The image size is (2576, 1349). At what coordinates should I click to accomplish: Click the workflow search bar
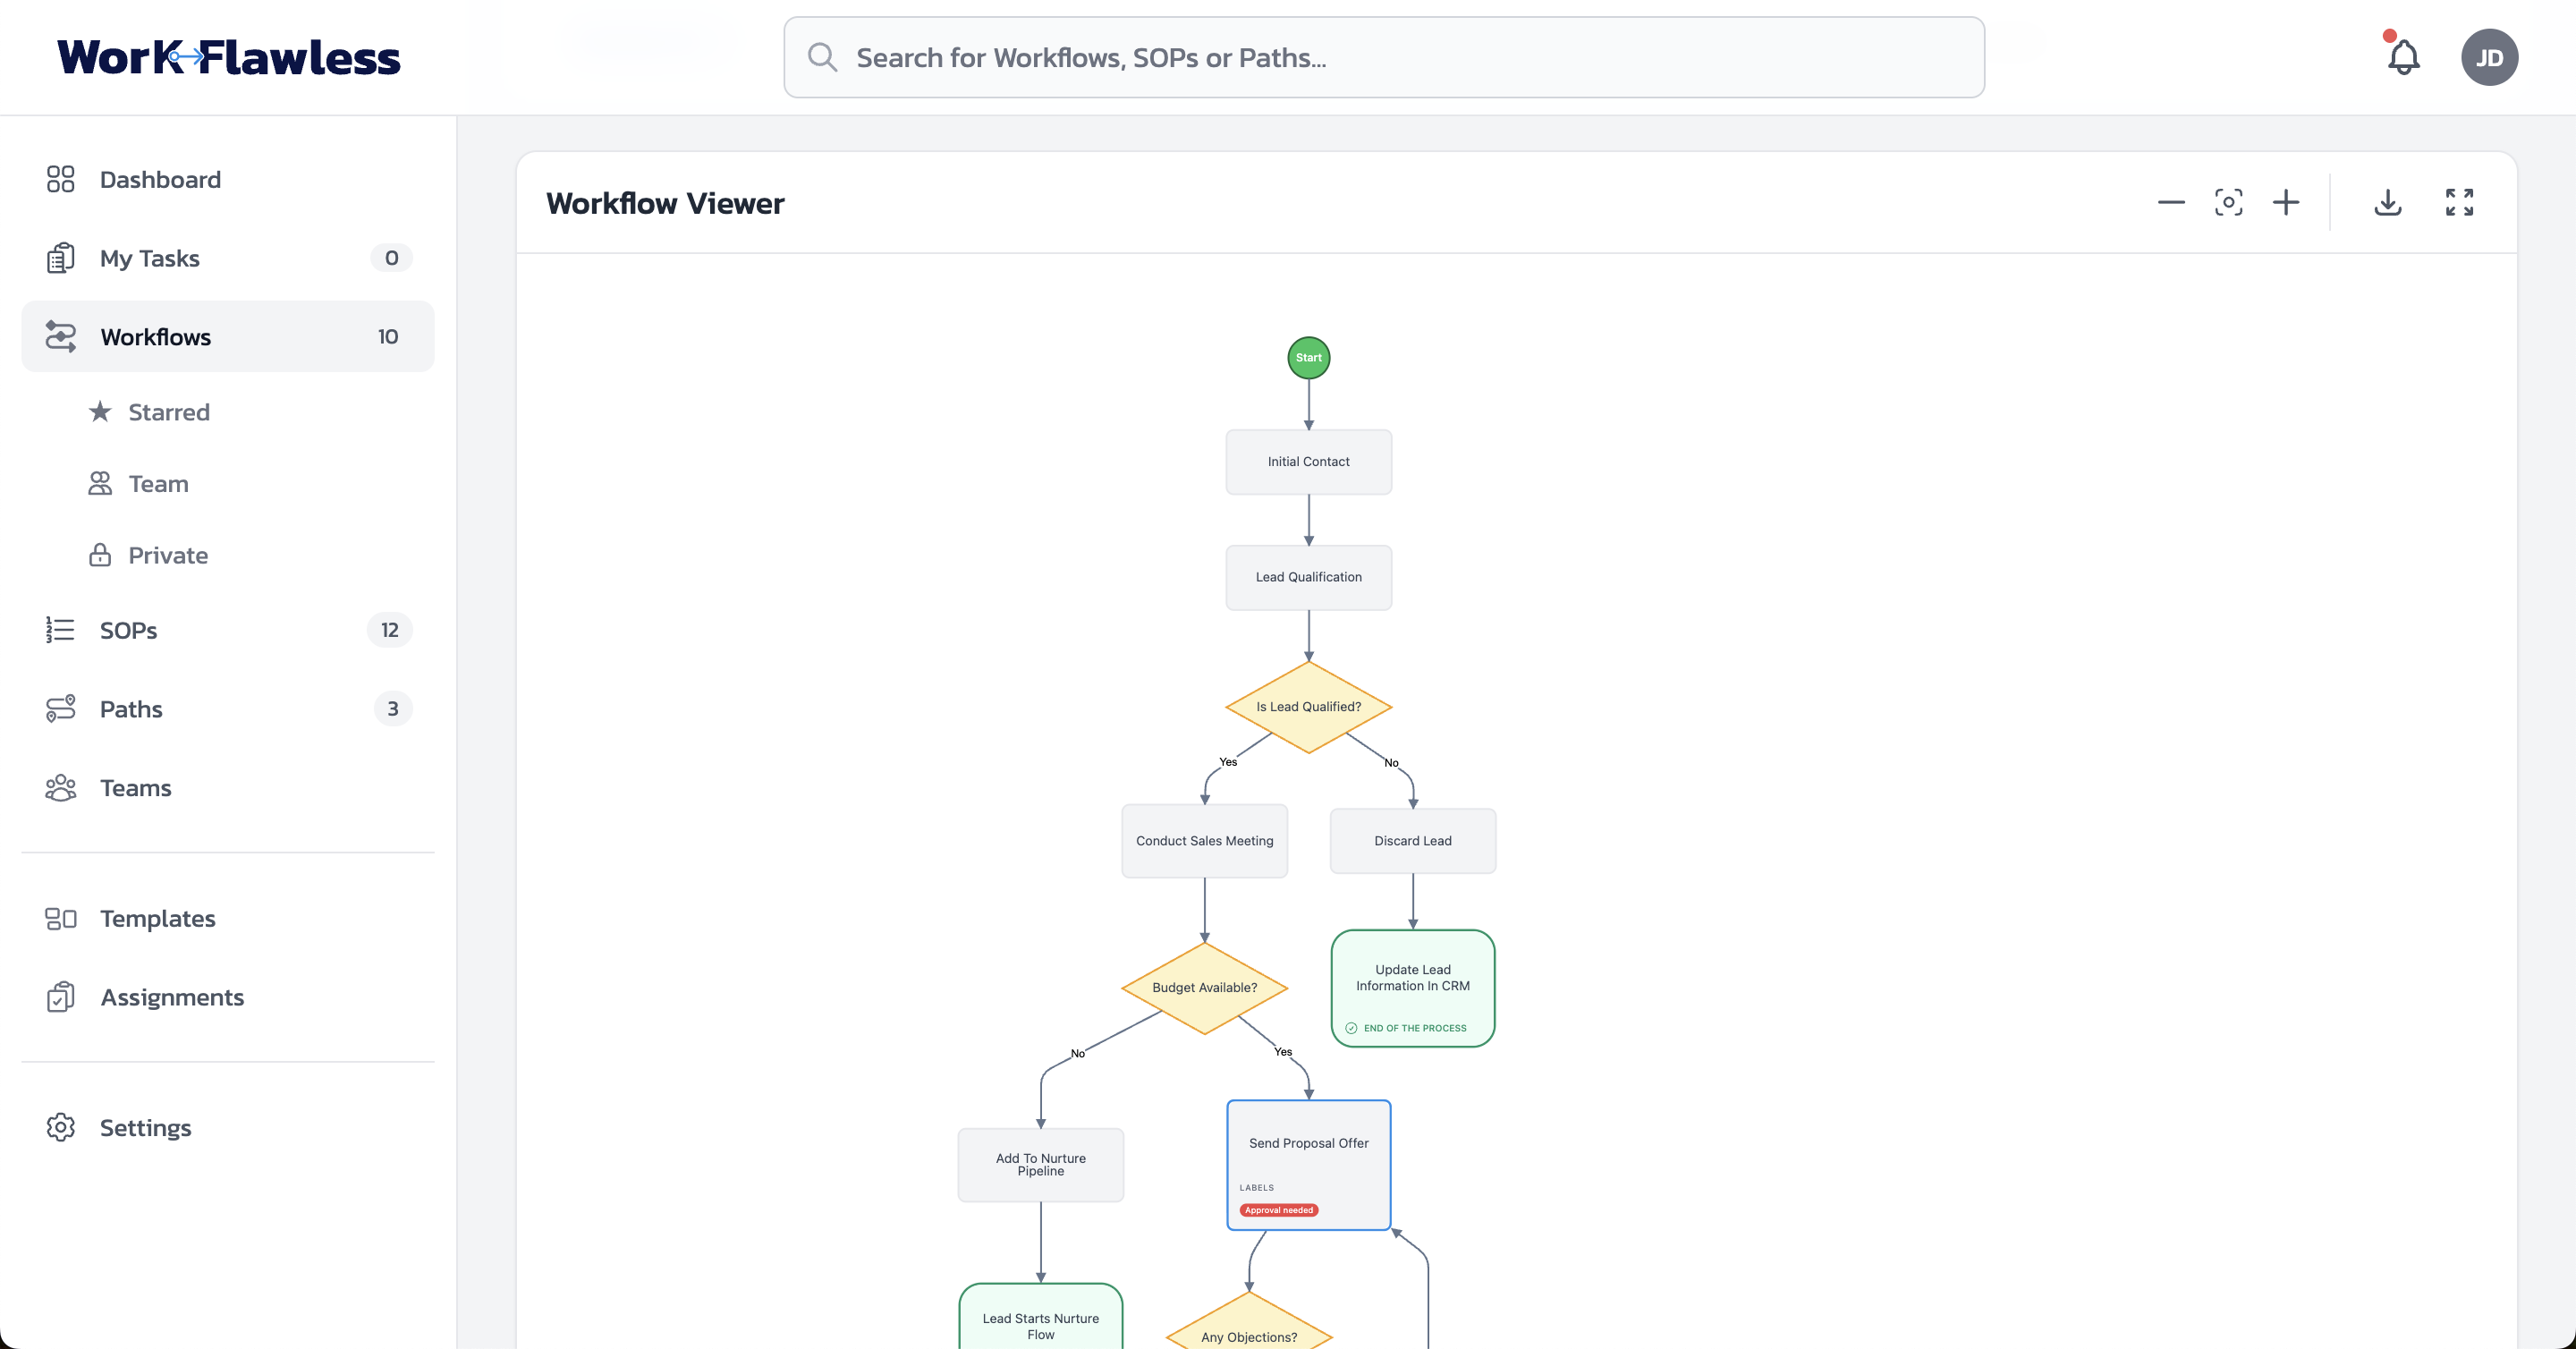coord(1384,57)
